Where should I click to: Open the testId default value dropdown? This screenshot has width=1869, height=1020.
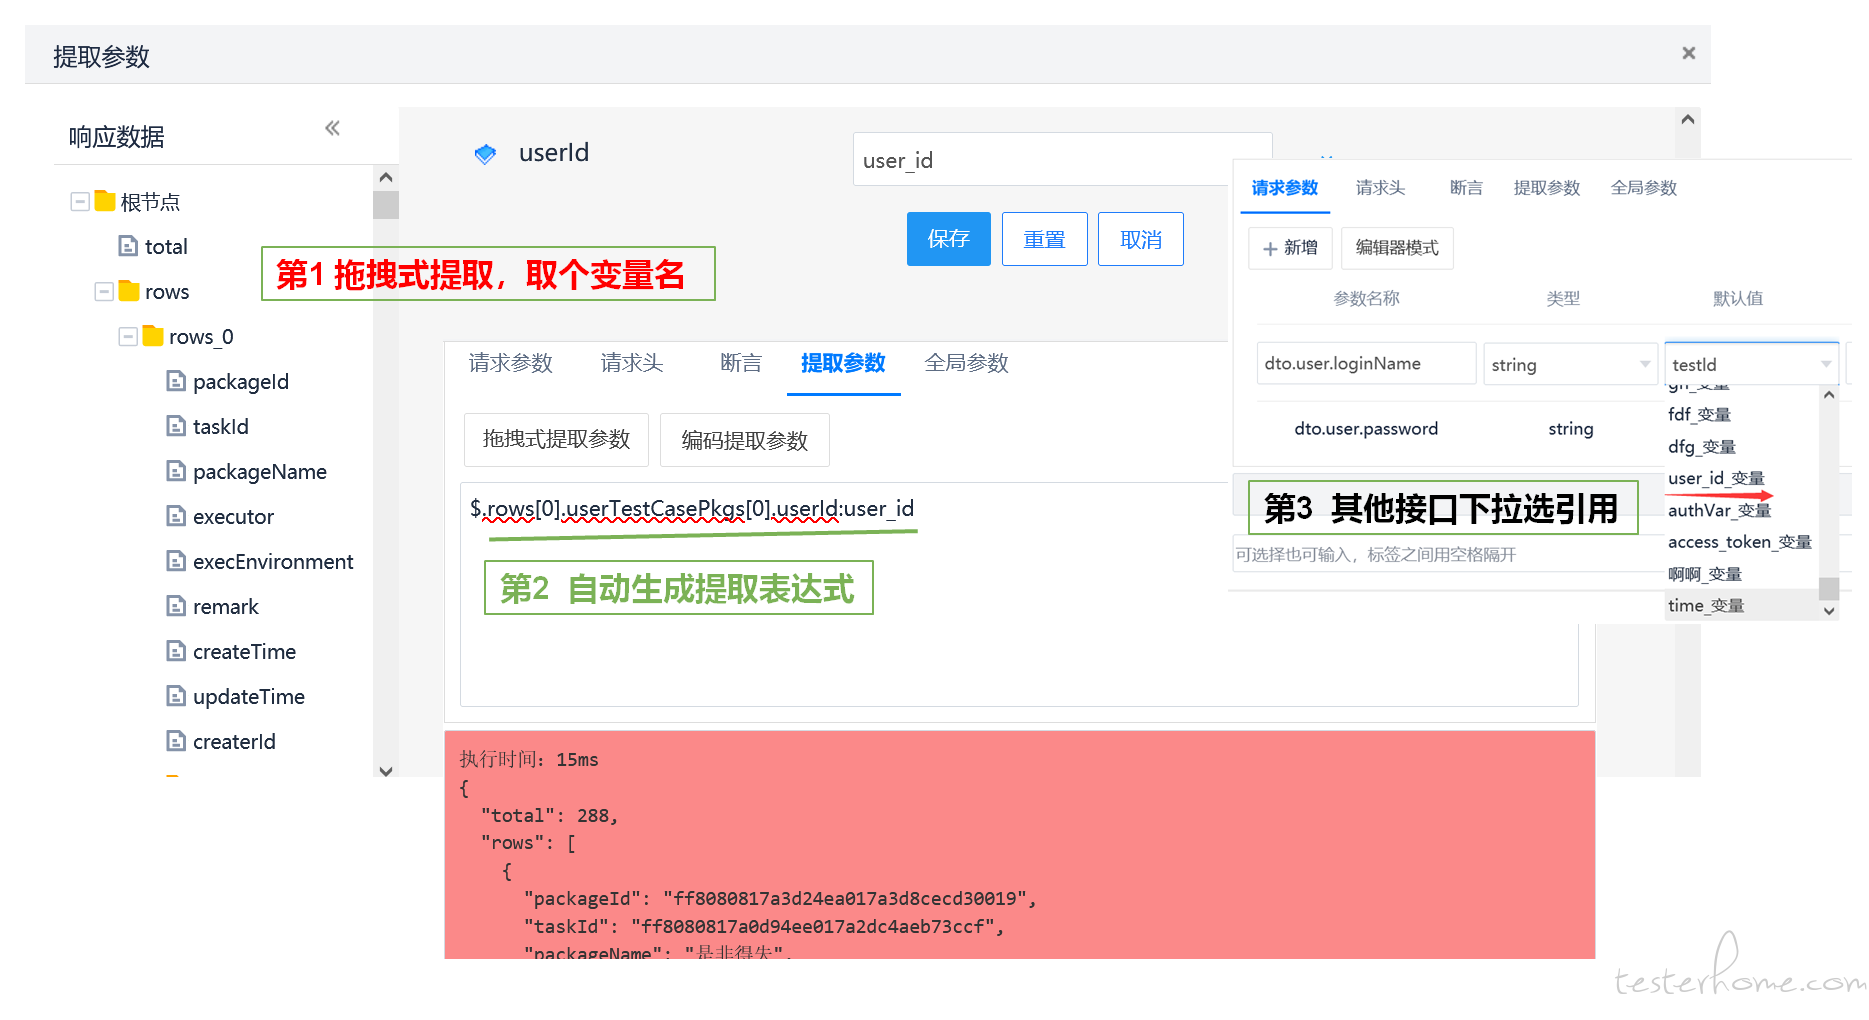(x=1750, y=364)
